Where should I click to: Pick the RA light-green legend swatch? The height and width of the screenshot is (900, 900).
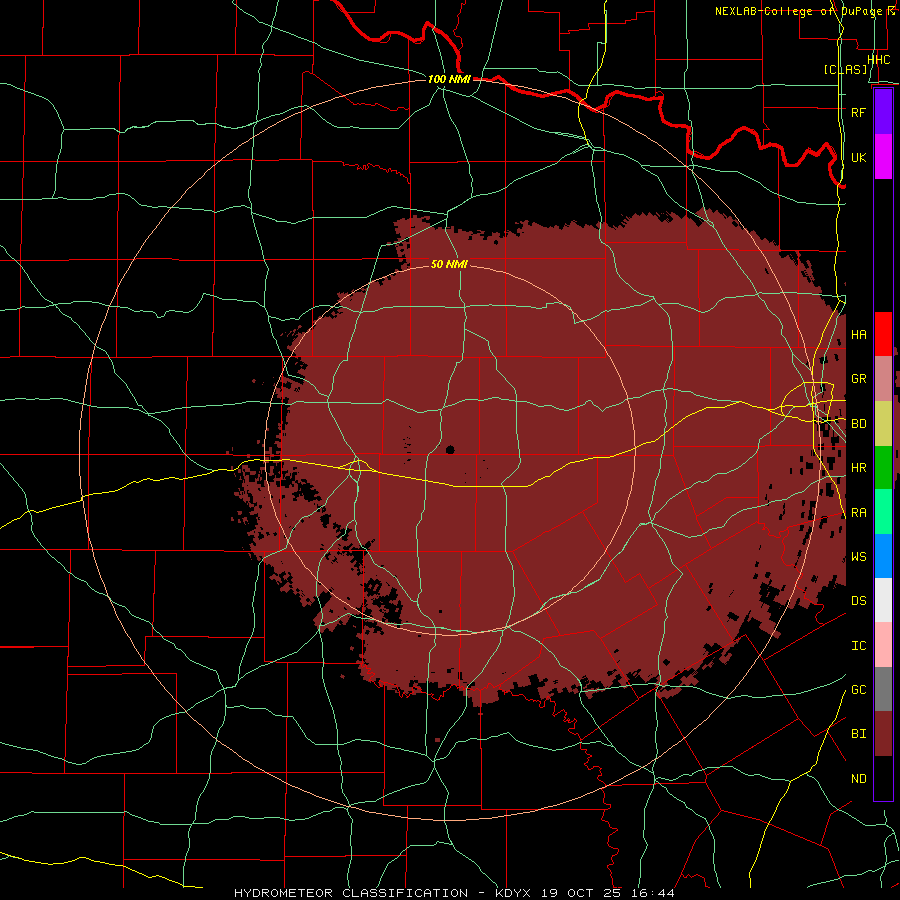(883, 511)
